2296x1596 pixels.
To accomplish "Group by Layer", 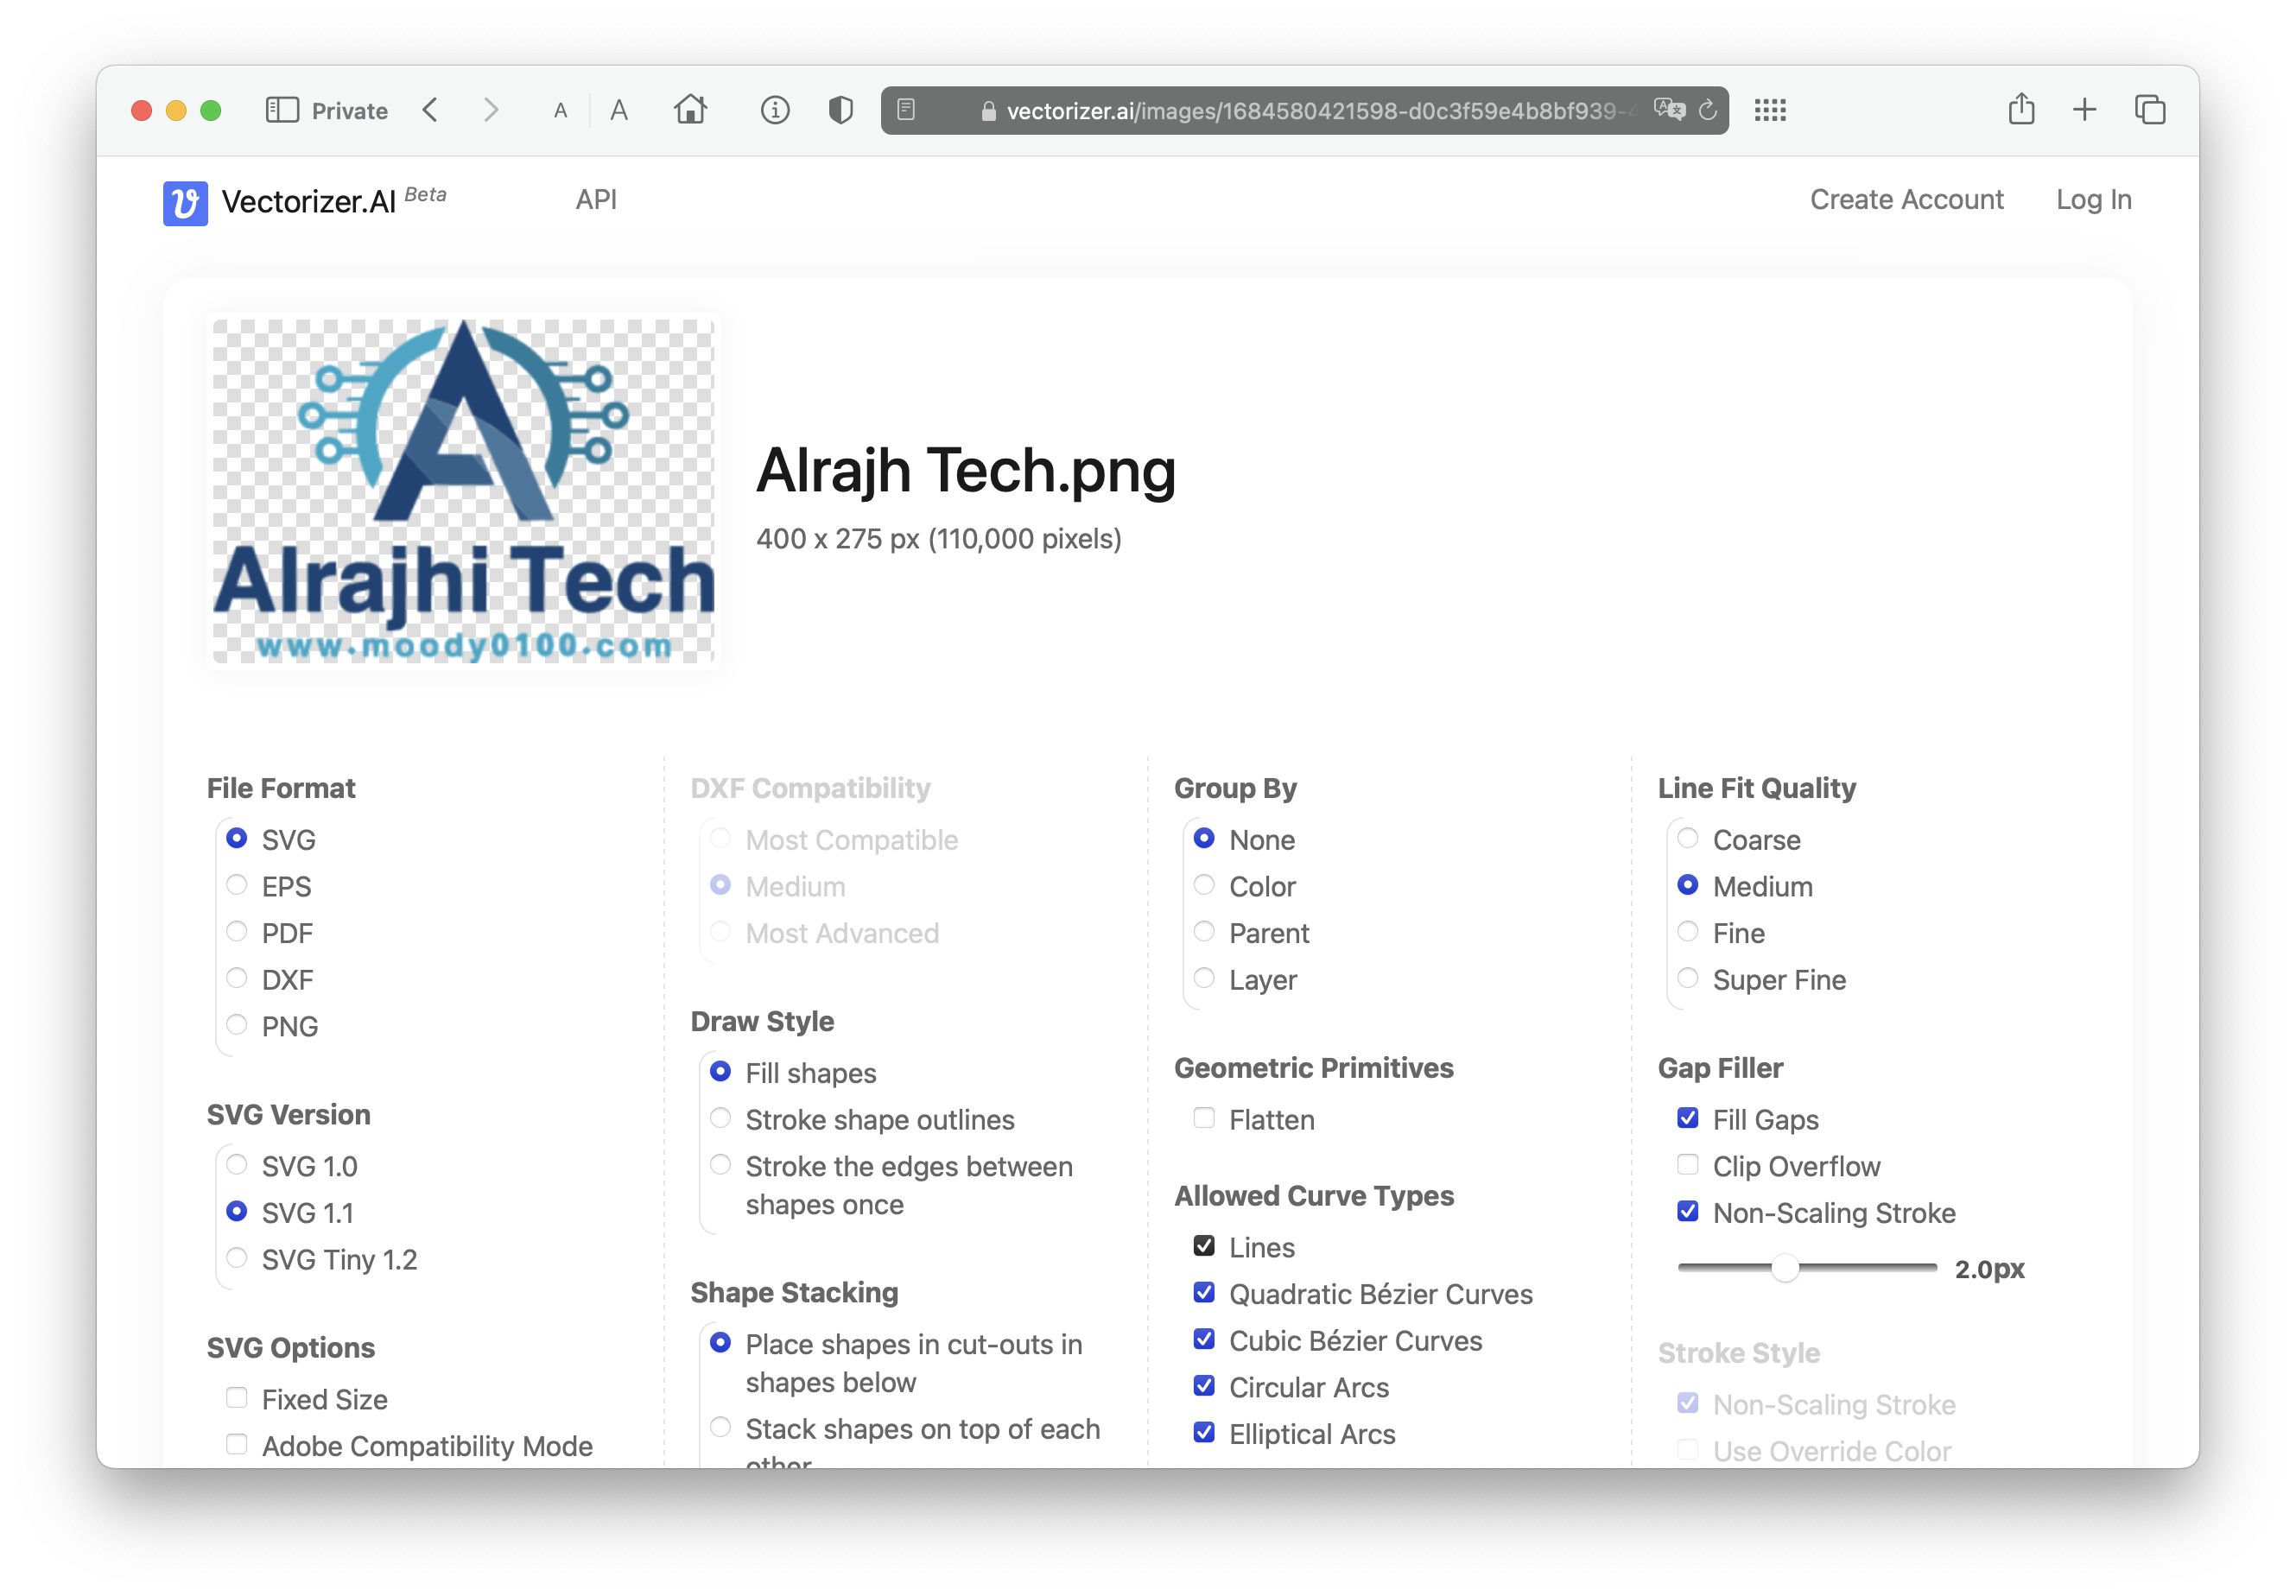I will [x=1204, y=978].
